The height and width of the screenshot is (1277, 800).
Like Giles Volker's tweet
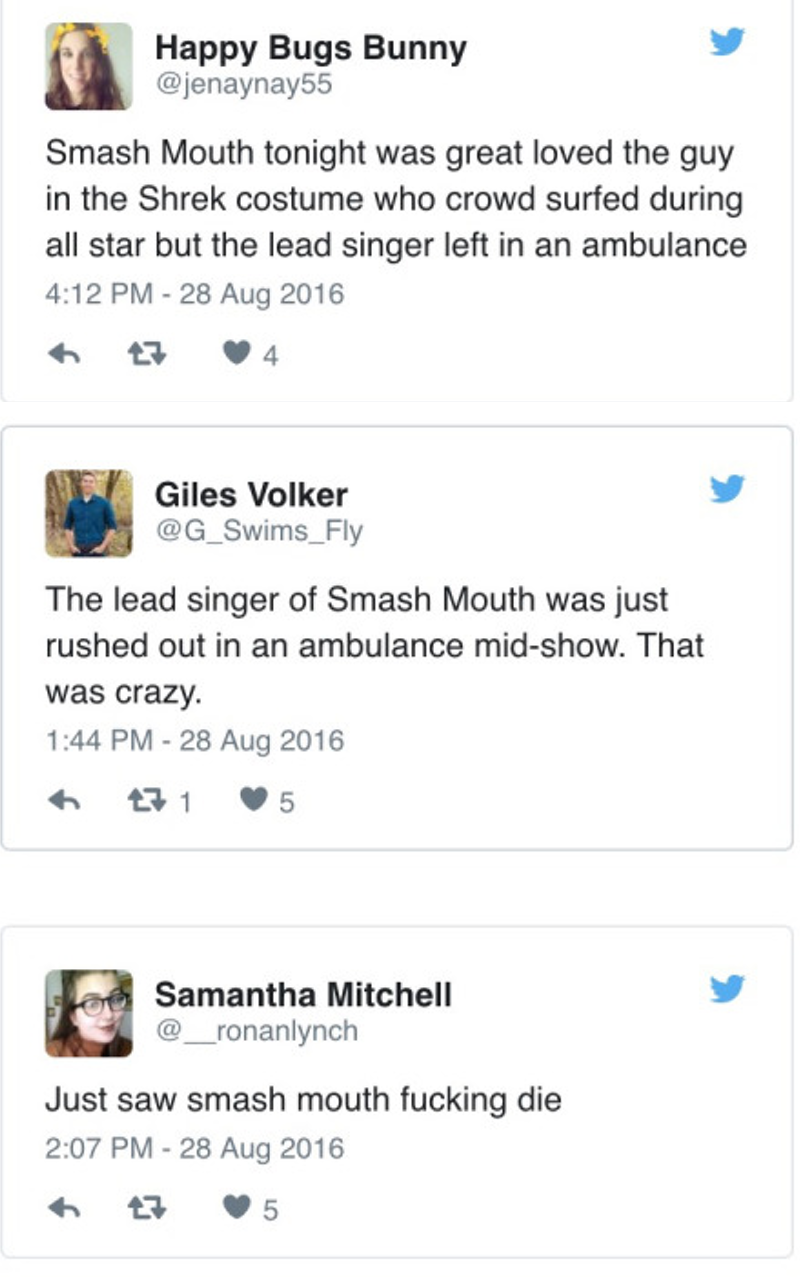point(255,801)
